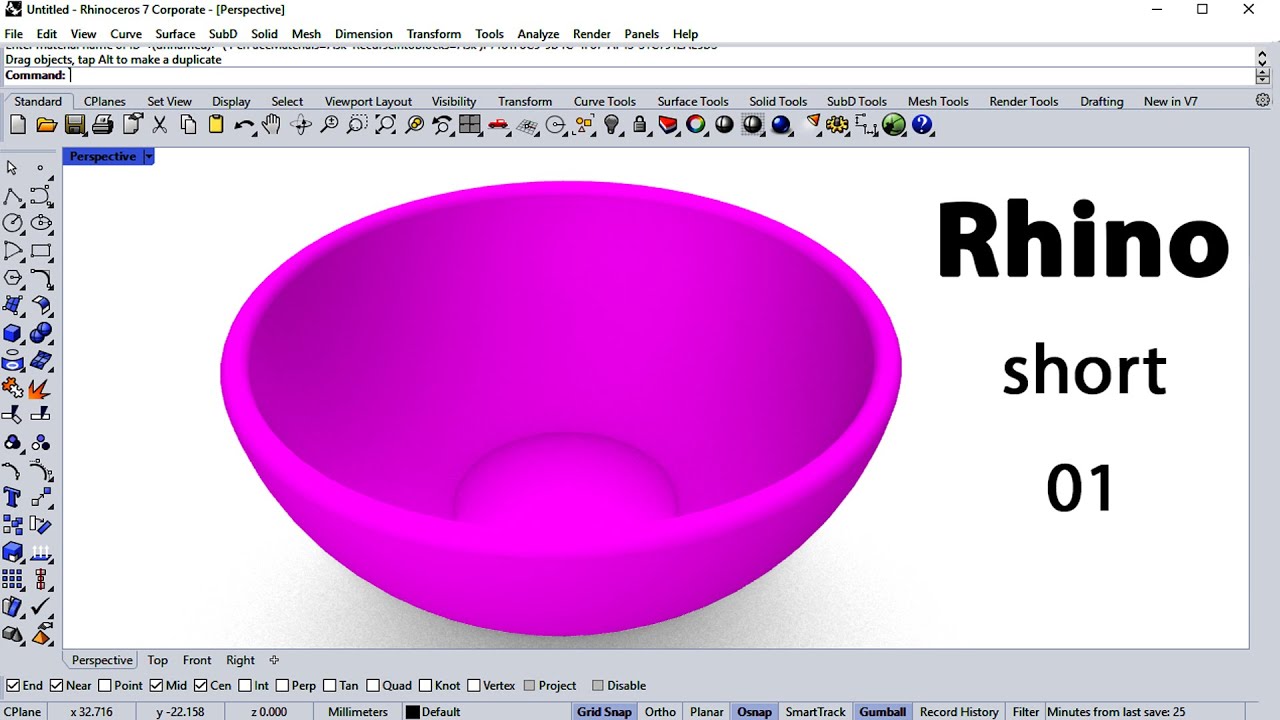Viewport: 1280px width, 720px height.
Task: Select the Circle tool in sidebar
Action: [x=12, y=223]
